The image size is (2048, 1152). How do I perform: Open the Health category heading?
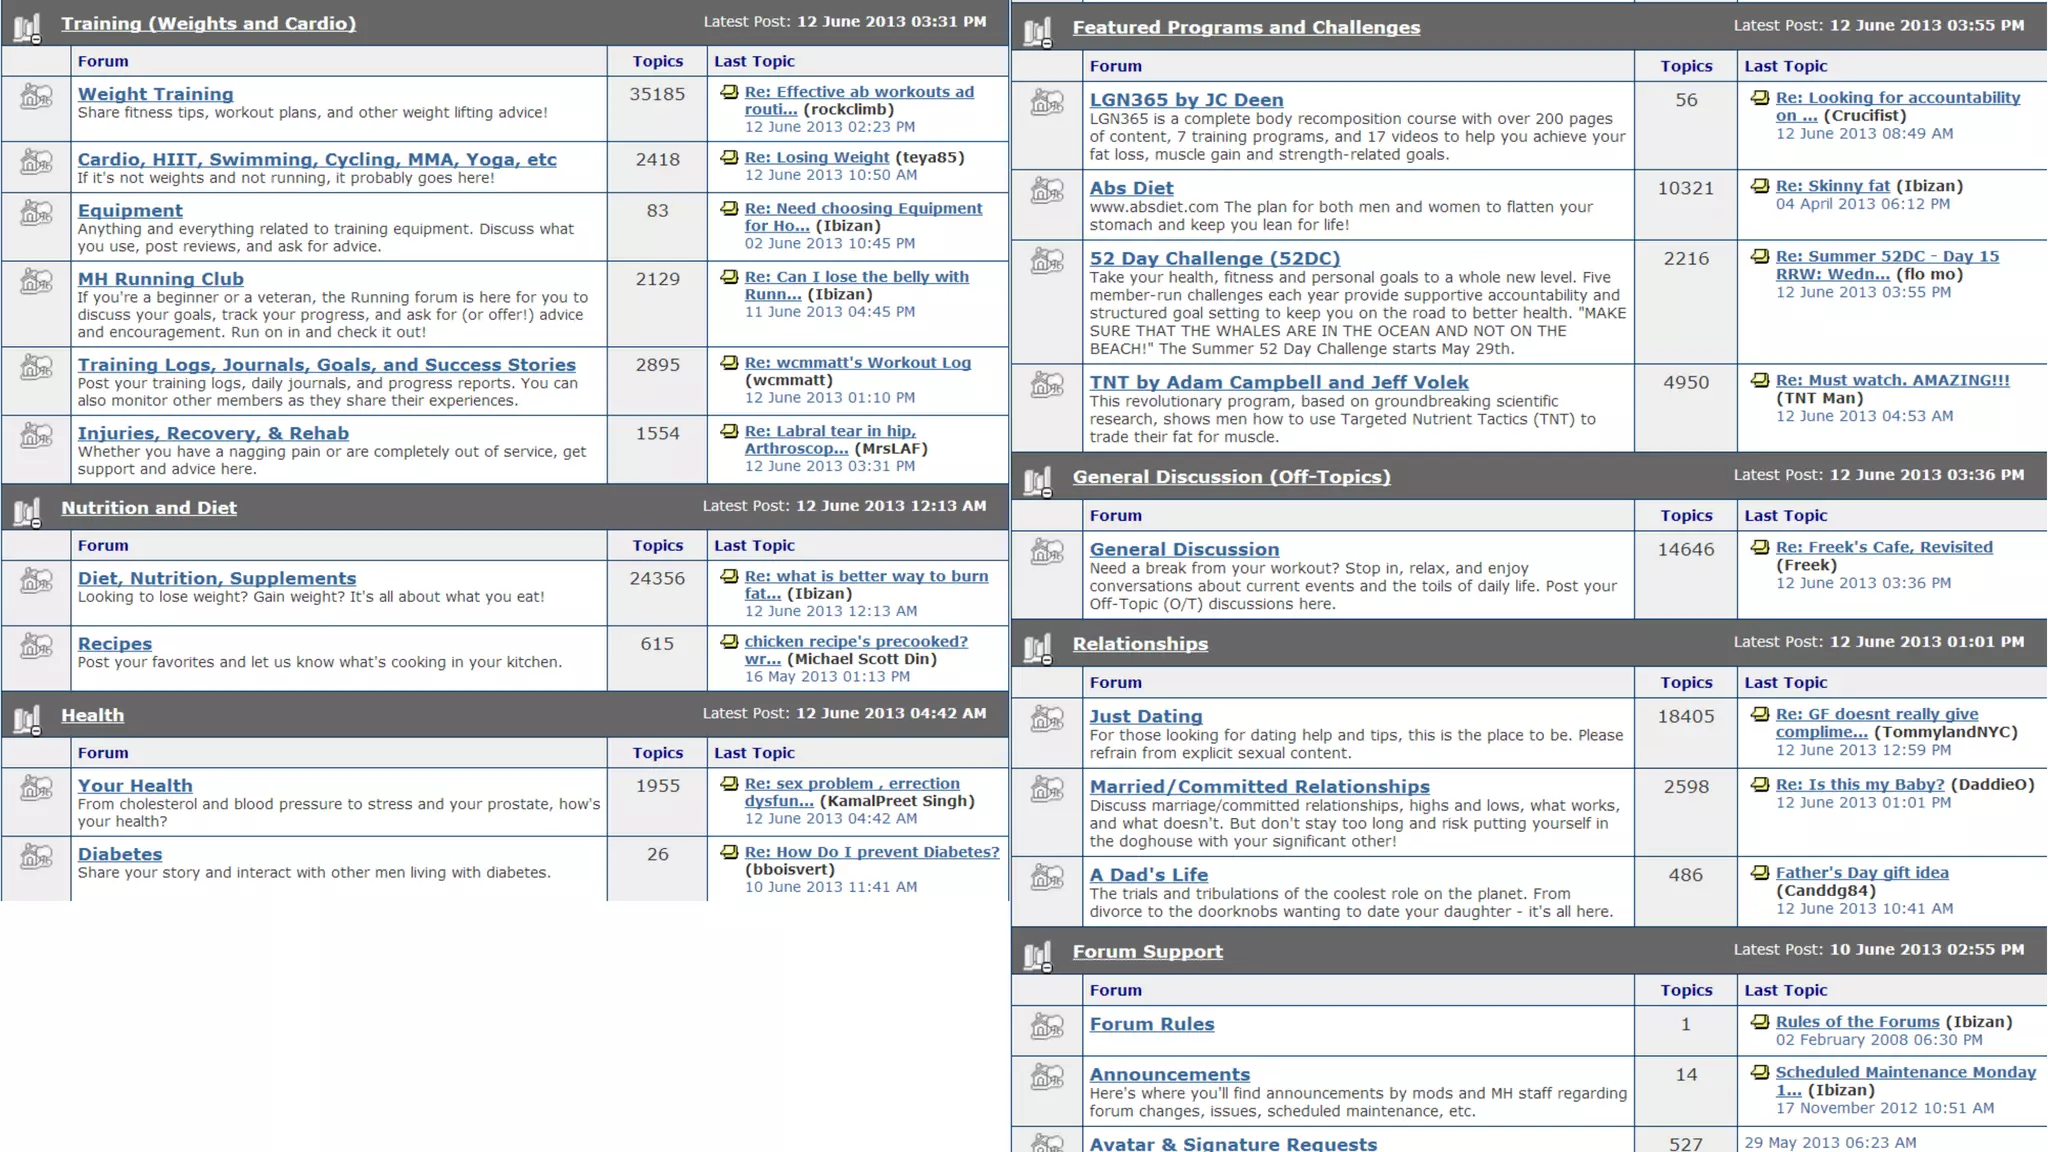coord(93,715)
